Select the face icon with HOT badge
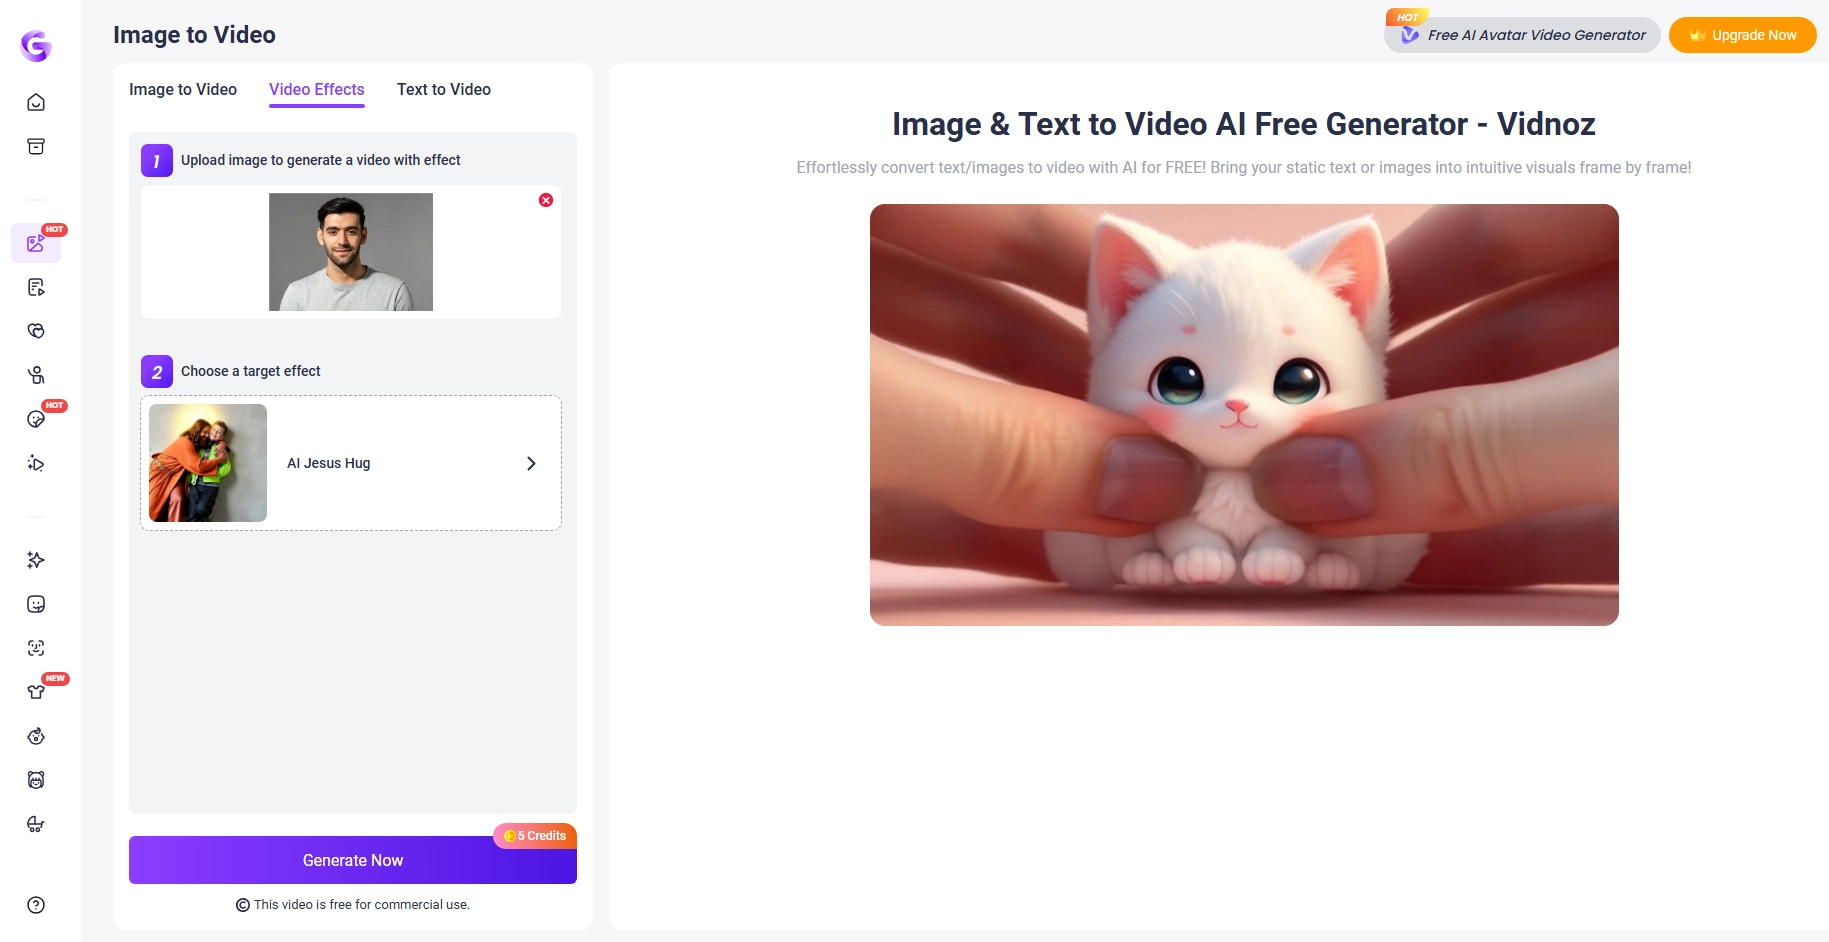 pos(35,419)
